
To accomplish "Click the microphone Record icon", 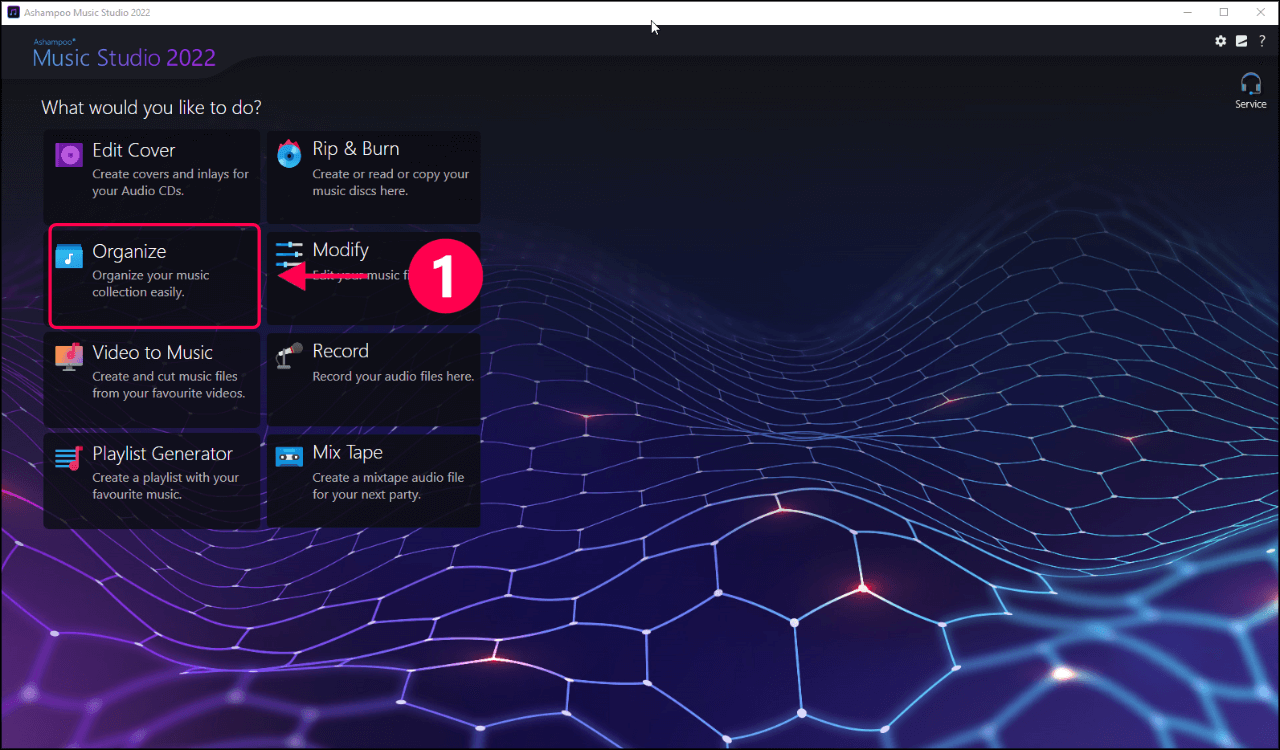I will [x=289, y=356].
